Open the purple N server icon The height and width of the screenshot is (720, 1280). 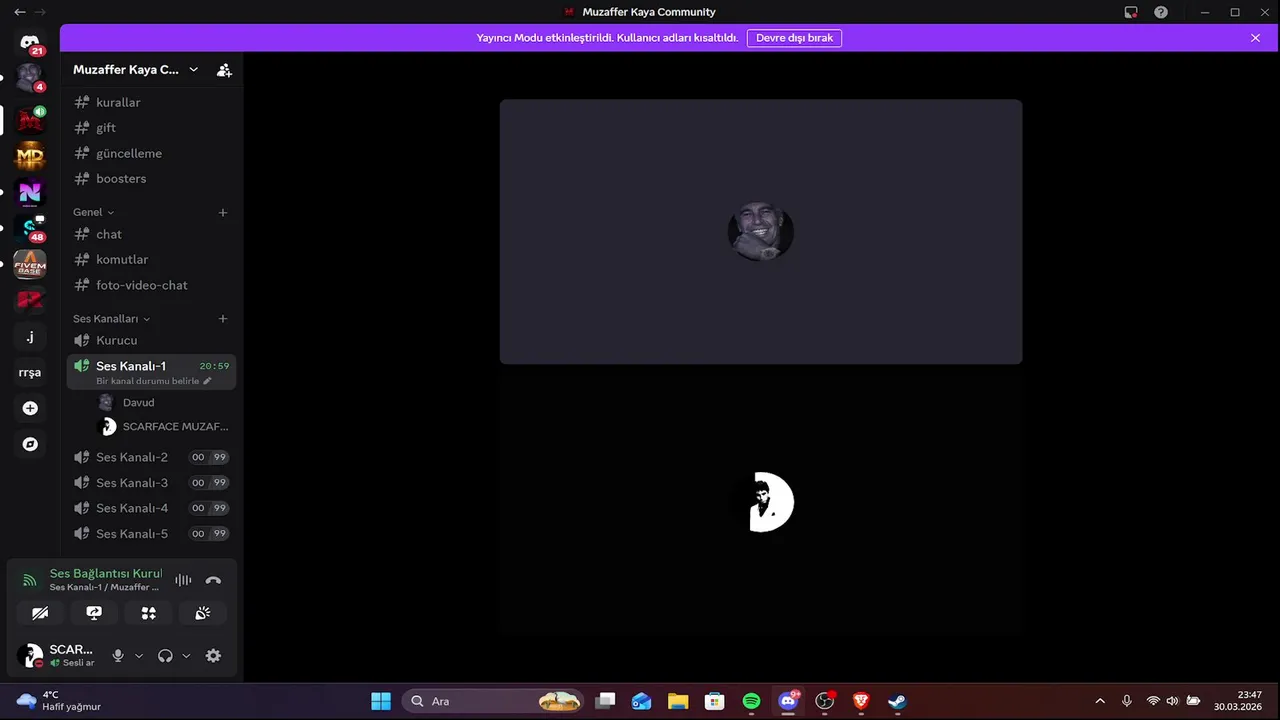(30, 192)
